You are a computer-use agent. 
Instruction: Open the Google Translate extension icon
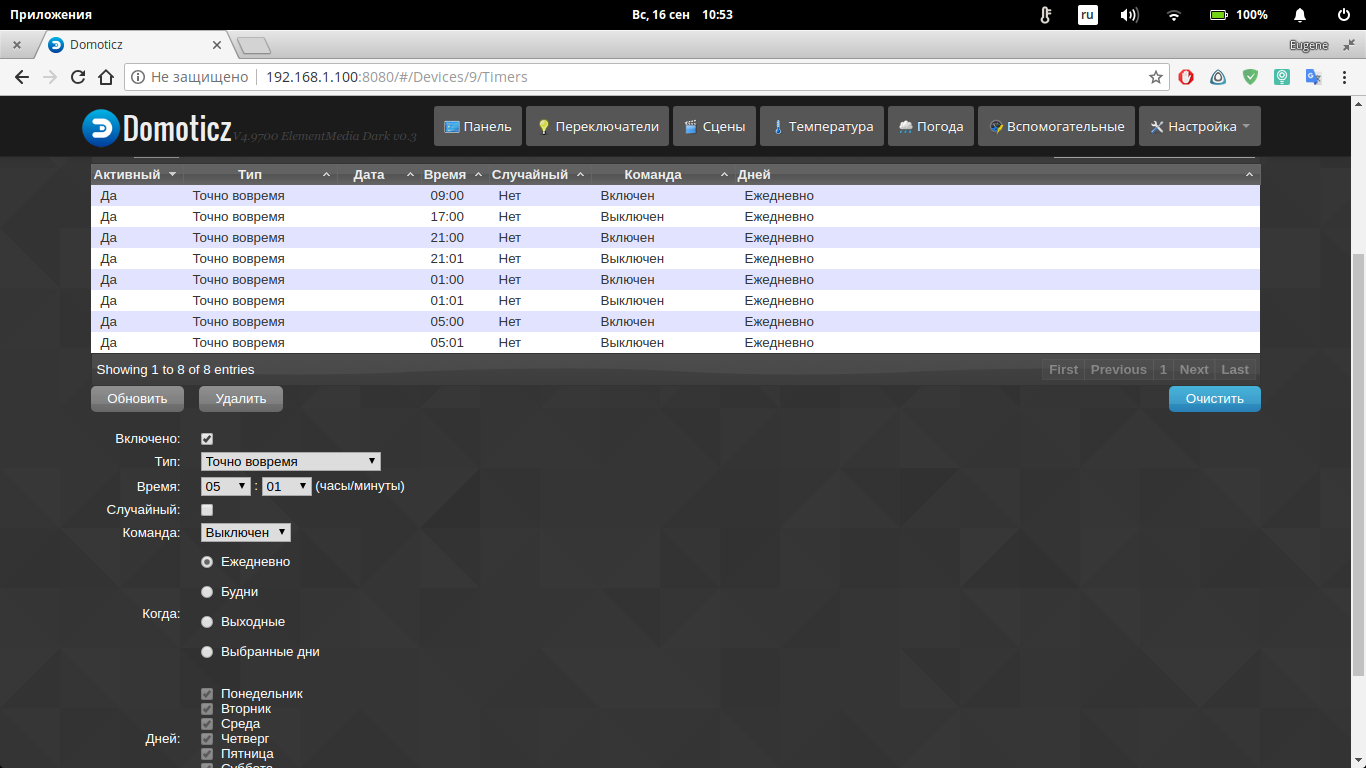click(1314, 77)
